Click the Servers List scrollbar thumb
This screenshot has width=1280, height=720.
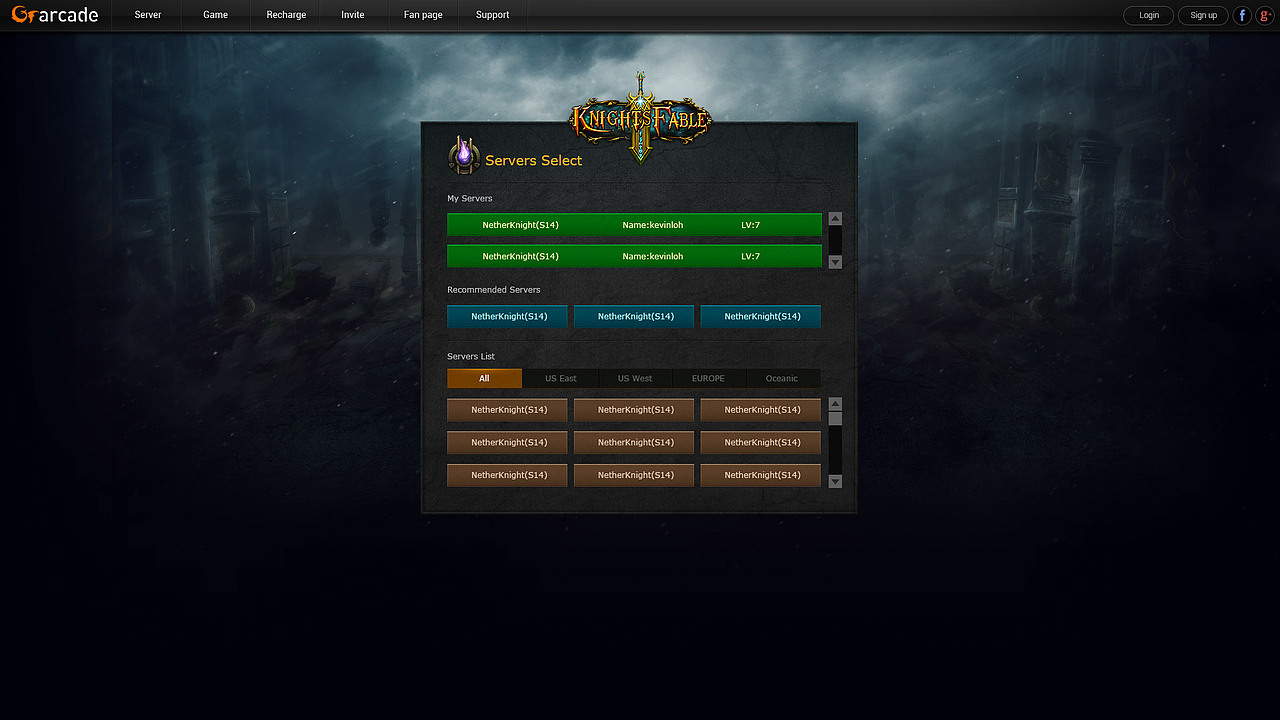836,419
